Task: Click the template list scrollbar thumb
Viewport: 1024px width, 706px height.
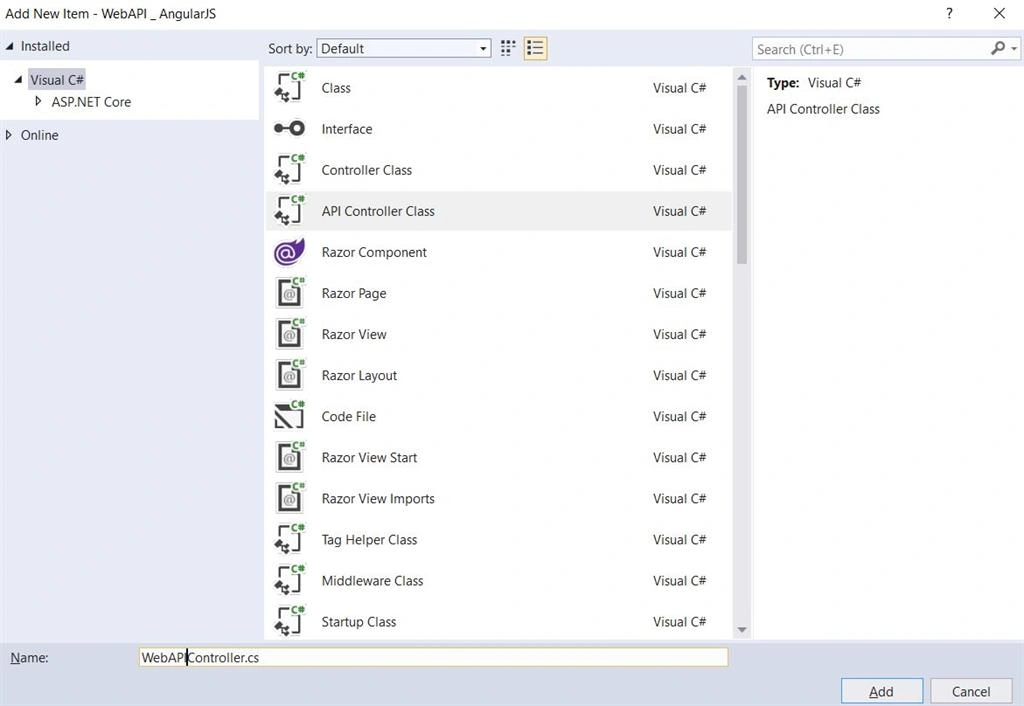Action: (x=741, y=174)
